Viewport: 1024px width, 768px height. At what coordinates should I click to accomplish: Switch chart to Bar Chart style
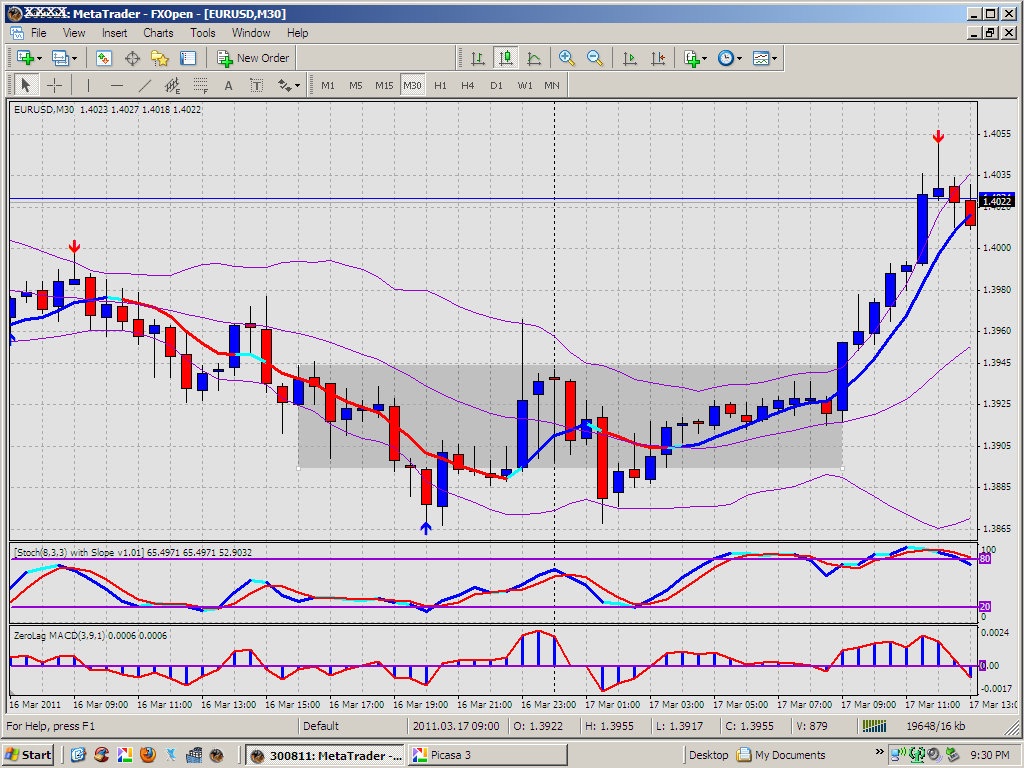click(x=478, y=58)
